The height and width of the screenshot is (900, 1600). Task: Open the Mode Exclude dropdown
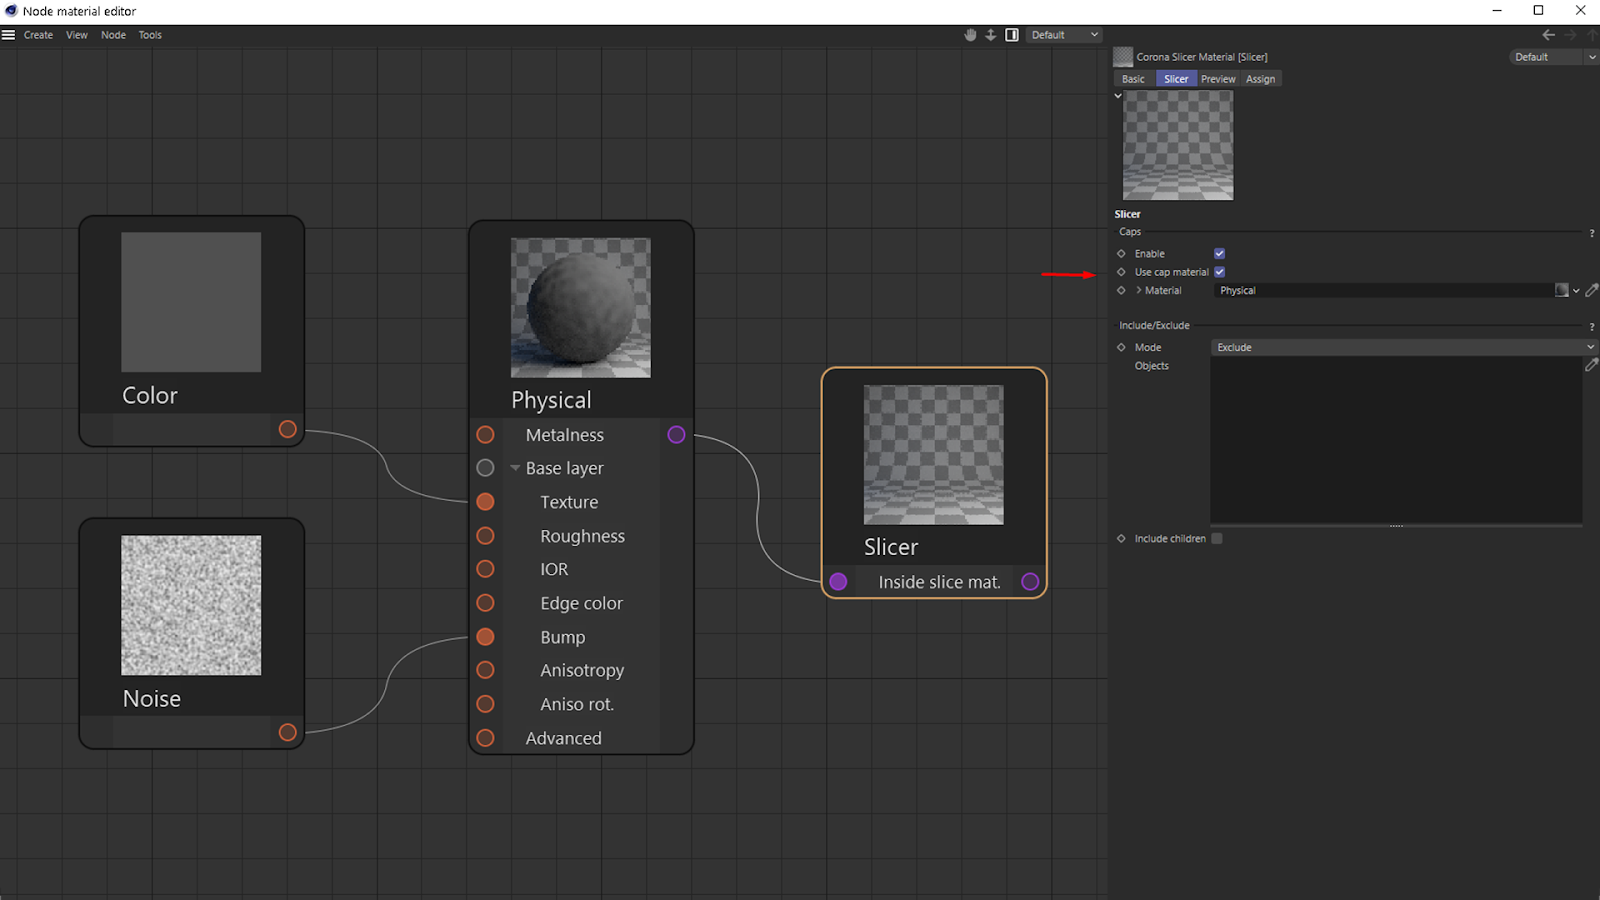[x=1404, y=348]
